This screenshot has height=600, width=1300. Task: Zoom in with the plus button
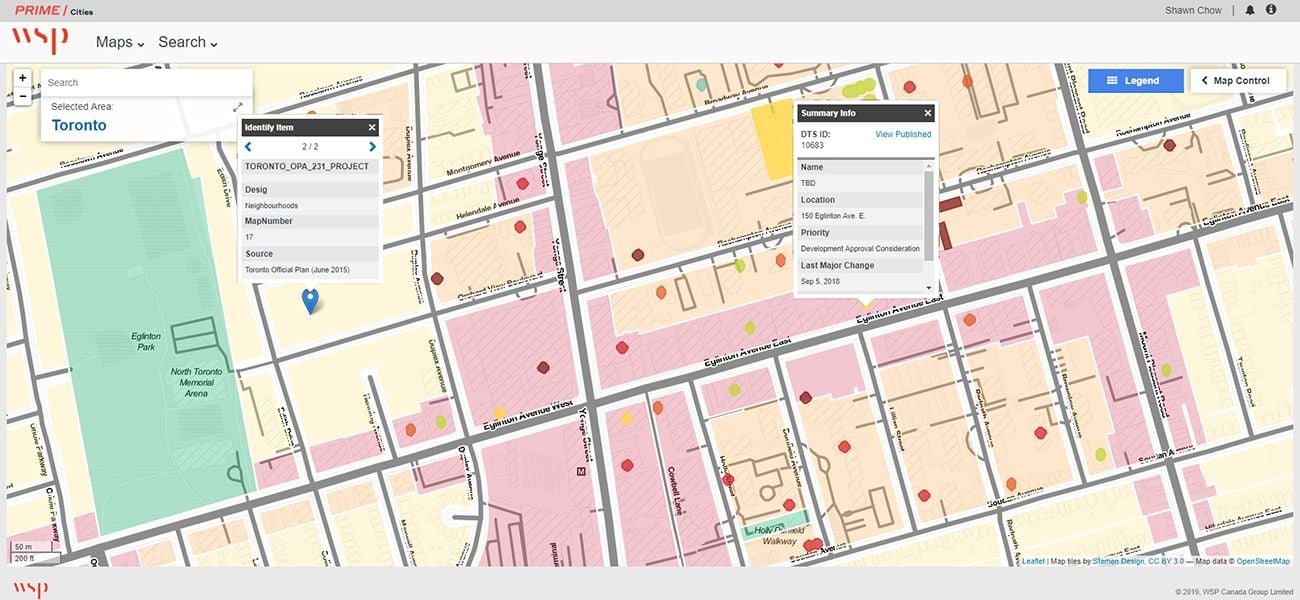[23, 78]
